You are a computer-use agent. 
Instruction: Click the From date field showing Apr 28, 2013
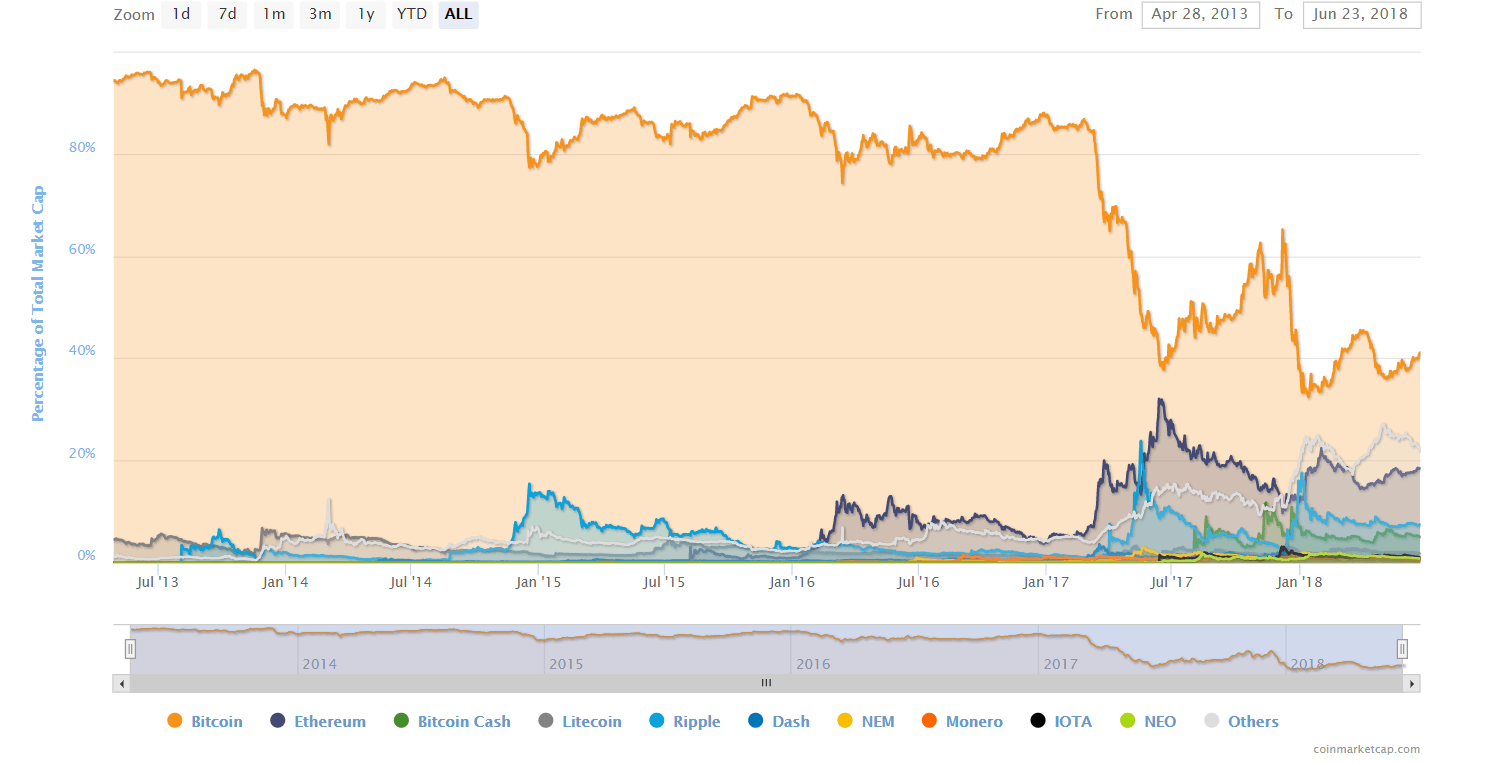point(1200,14)
